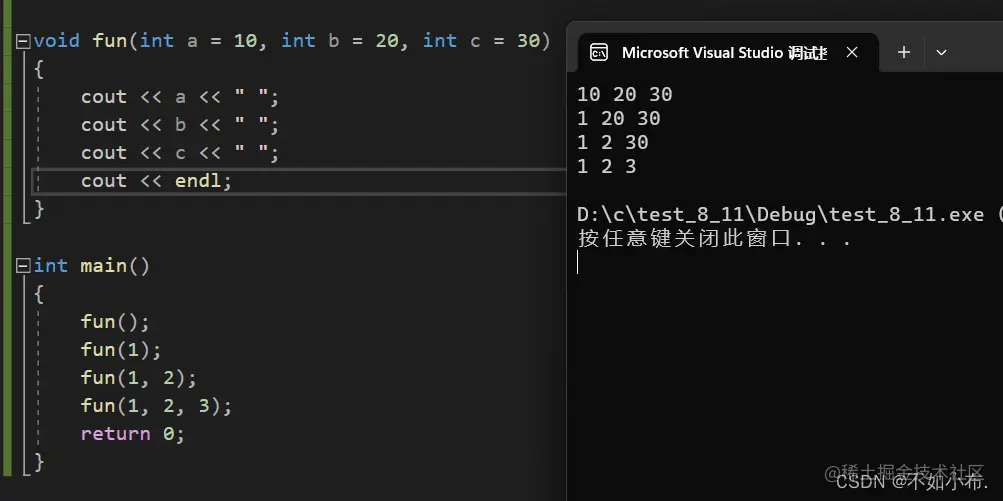Click the 'cout << c' code line
The image size is (1003, 501).
[180, 154]
